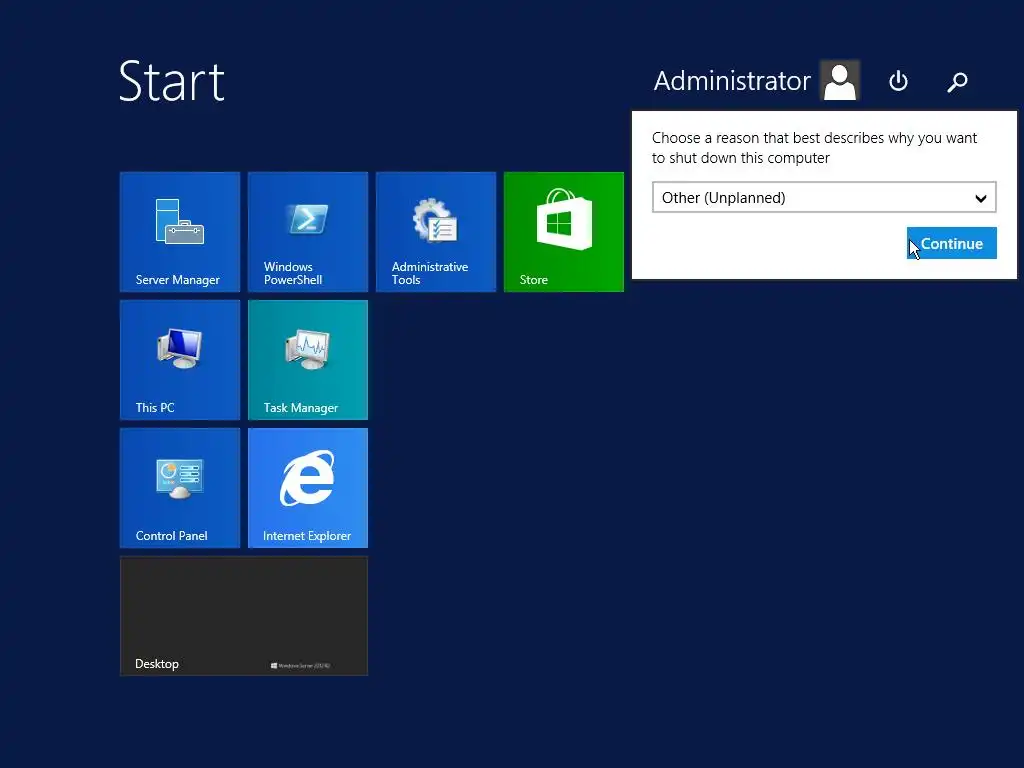Open the This PC tile
The width and height of the screenshot is (1024, 768).
pyautogui.click(x=180, y=360)
